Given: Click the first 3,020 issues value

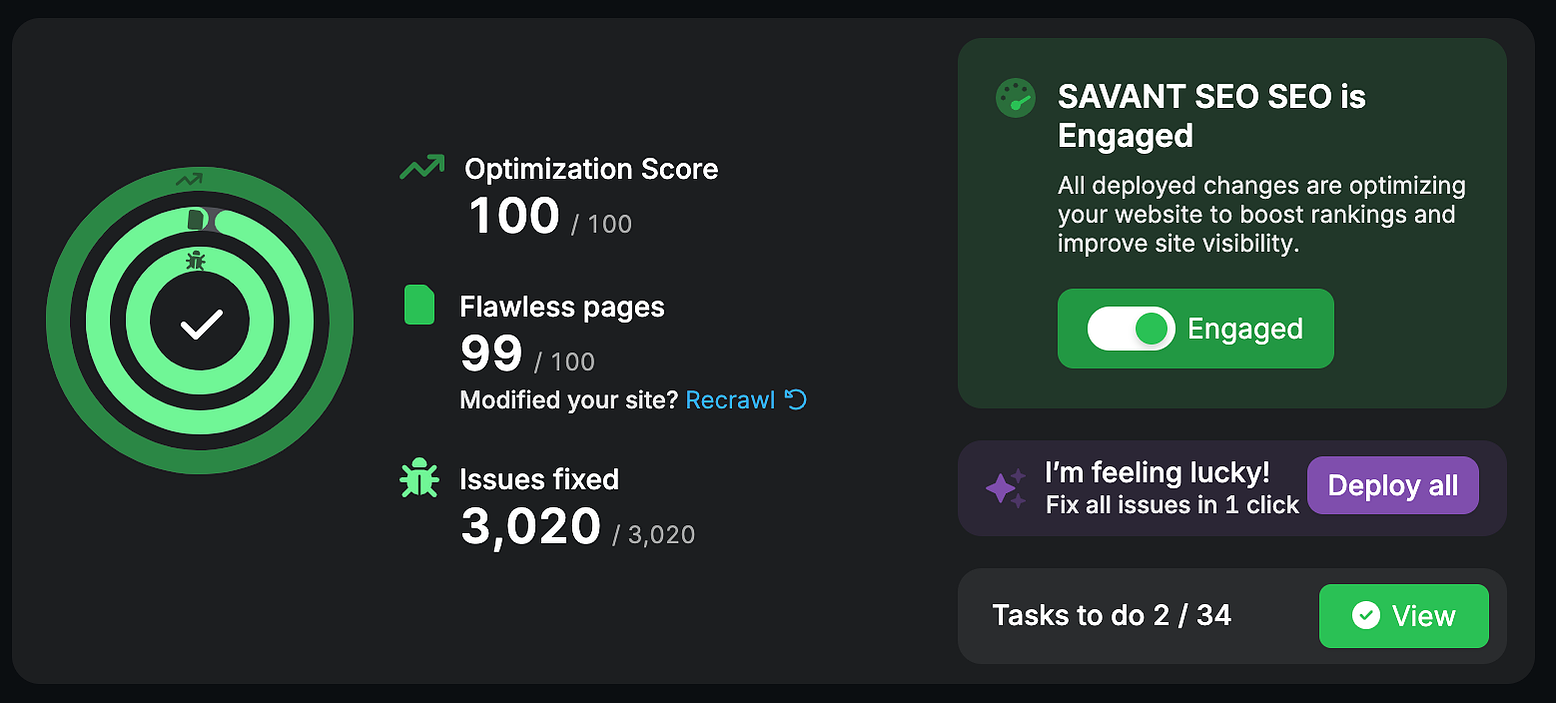Looking at the screenshot, I should tap(530, 526).
